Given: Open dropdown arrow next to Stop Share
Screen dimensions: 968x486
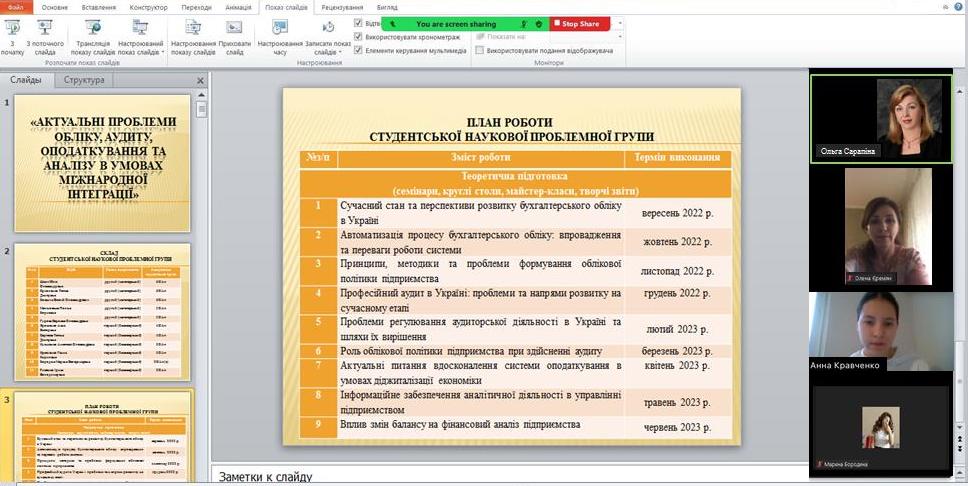Looking at the screenshot, I should (x=620, y=23).
